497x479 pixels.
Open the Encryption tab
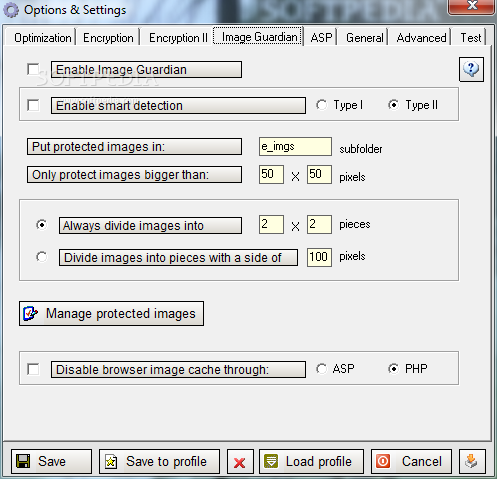click(x=108, y=38)
